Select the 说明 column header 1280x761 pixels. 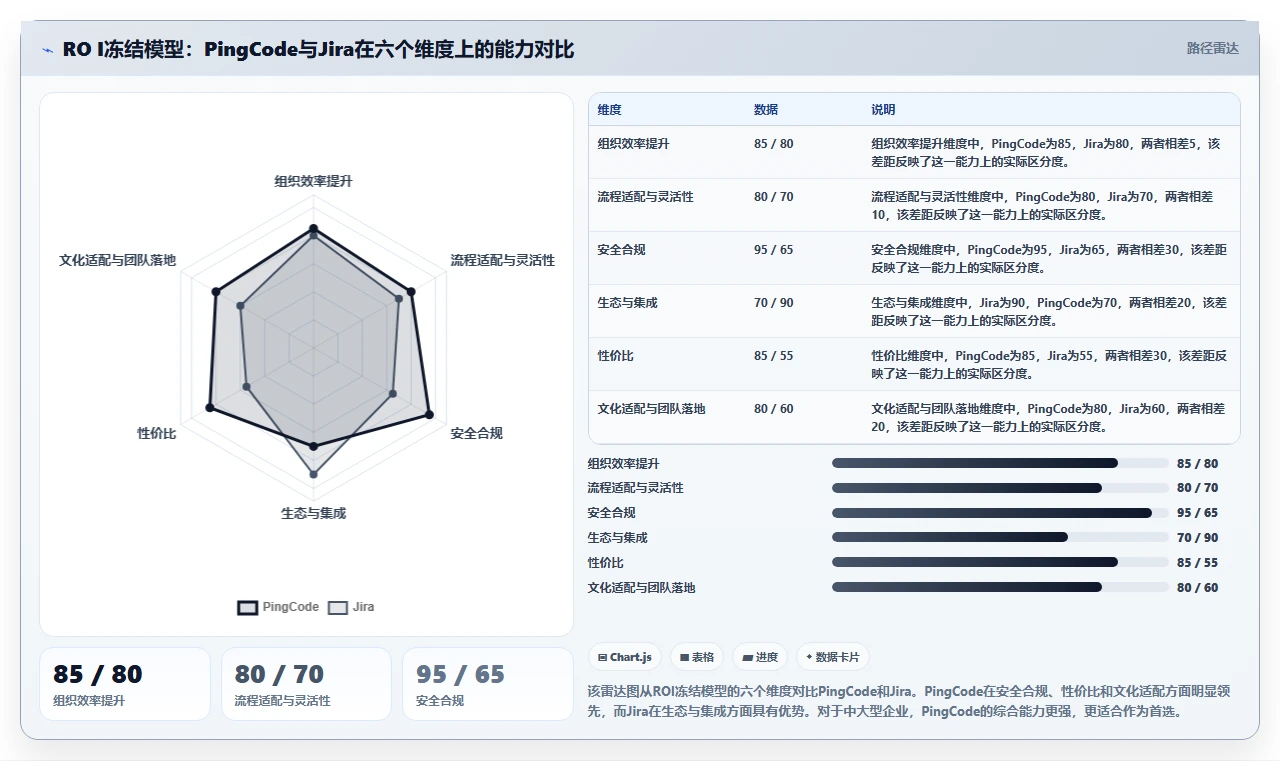pyautogui.click(x=883, y=110)
